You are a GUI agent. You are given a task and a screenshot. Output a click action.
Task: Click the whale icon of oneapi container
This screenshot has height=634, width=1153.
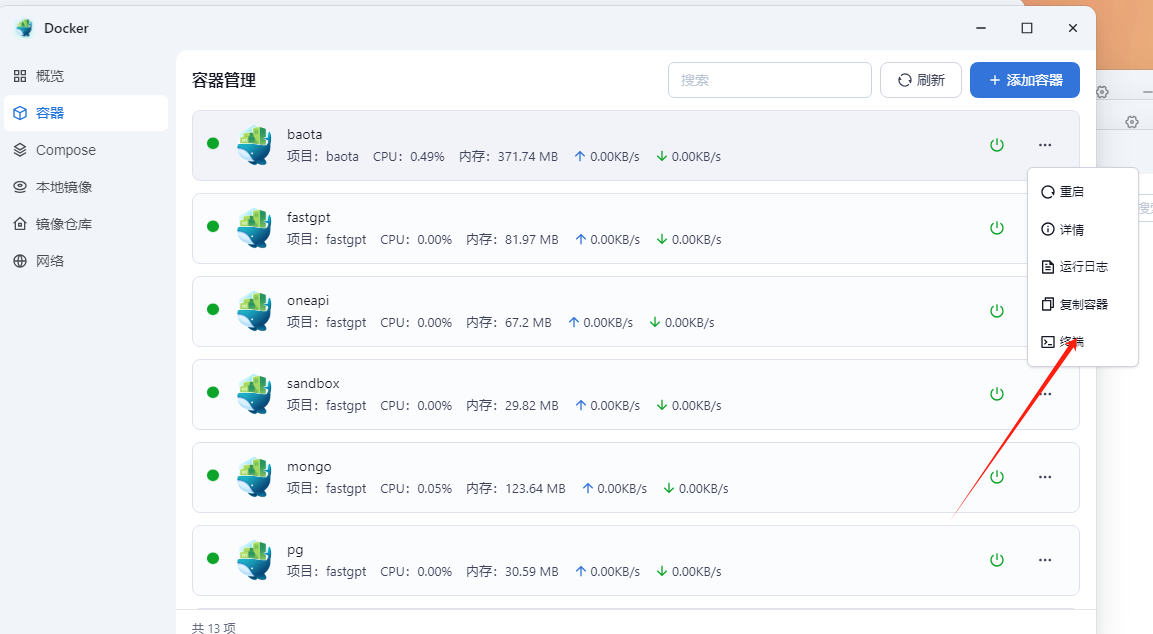pyautogui.click(x=254, y=311)
